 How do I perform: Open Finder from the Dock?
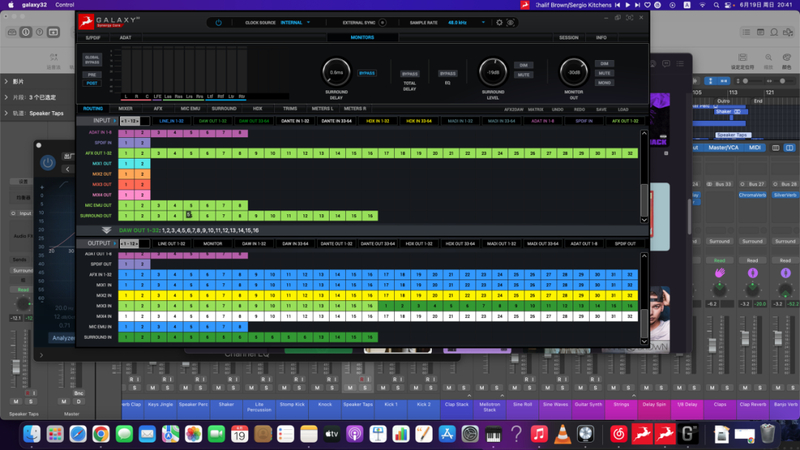click(x=32, y=434)
